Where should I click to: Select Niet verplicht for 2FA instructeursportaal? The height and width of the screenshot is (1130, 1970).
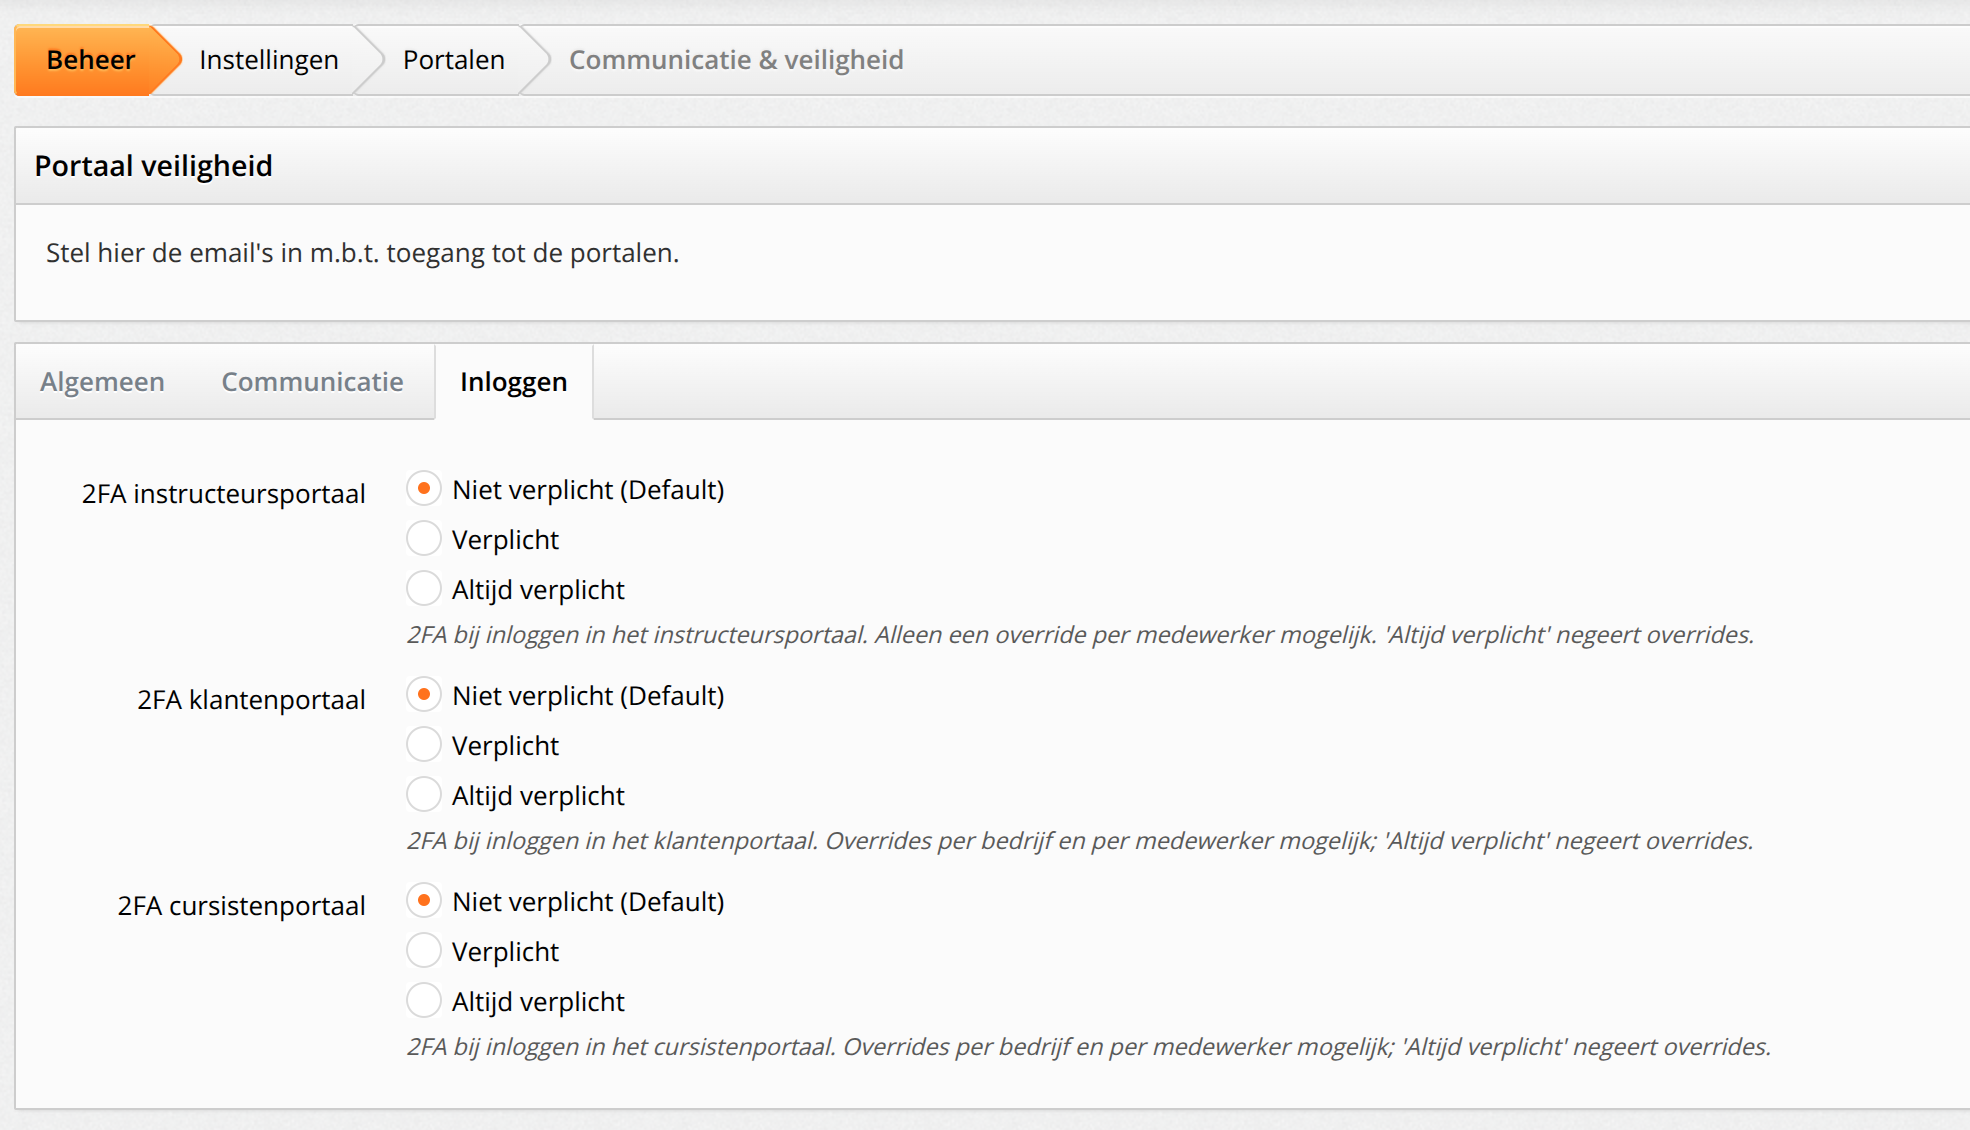pos(424,489)
